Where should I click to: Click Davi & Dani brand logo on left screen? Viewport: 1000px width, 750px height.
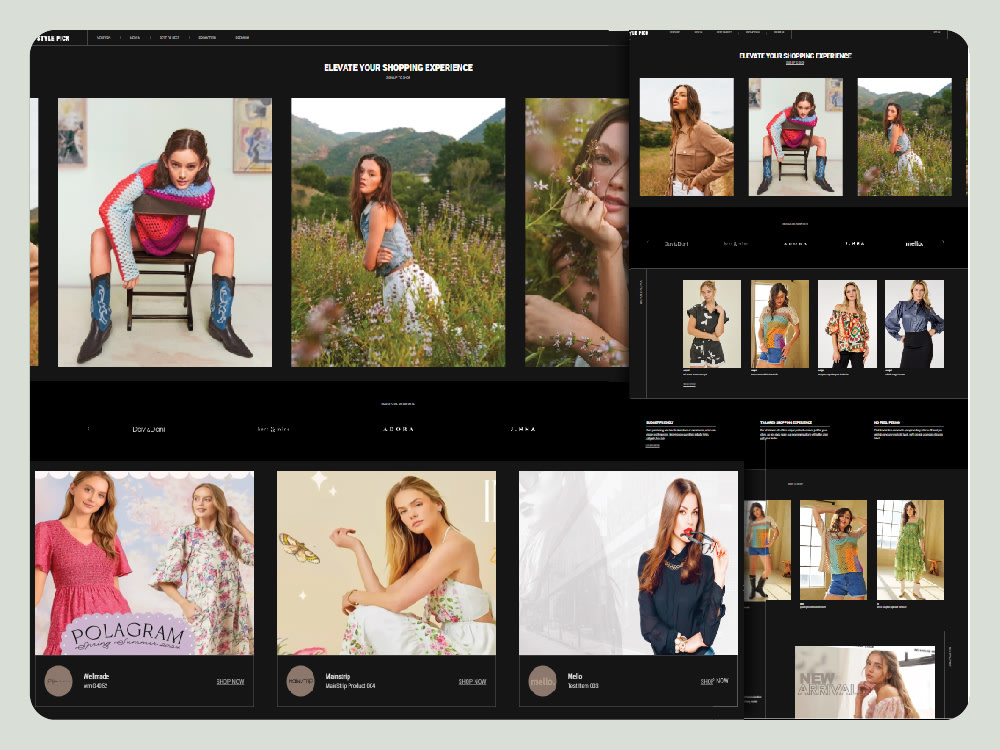point(149,429)
